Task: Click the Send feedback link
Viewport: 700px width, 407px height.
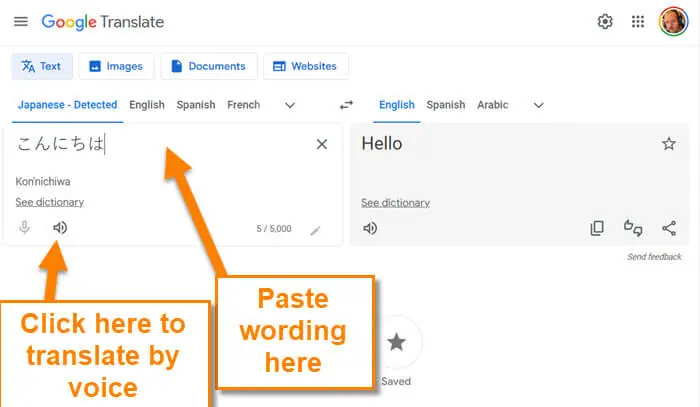Action: point(654,257)
